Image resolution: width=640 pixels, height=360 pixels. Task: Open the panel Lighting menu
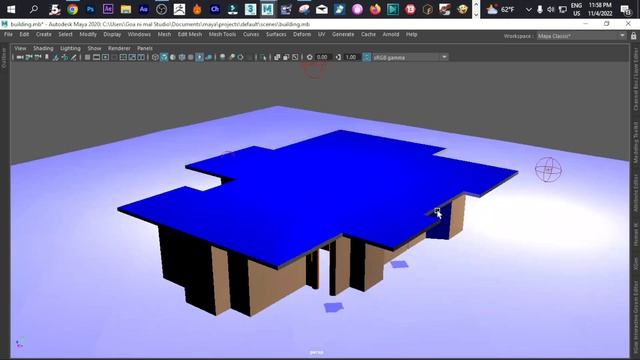pos(70,48)
